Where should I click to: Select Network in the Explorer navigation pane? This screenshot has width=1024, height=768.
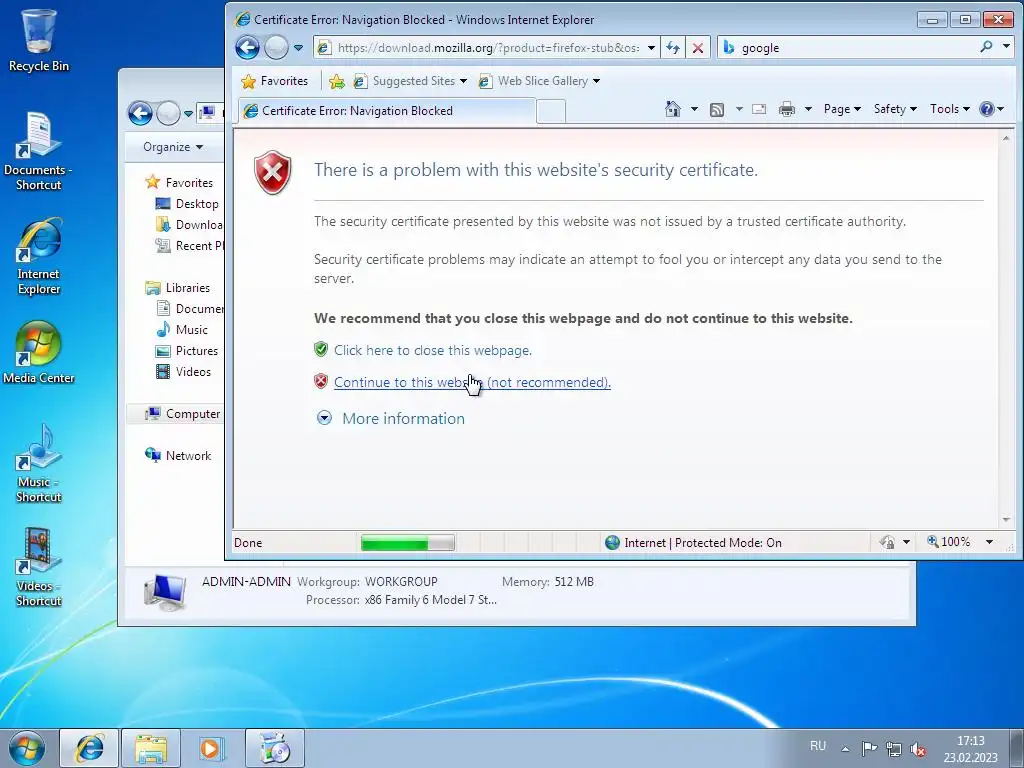click(178, 456)
